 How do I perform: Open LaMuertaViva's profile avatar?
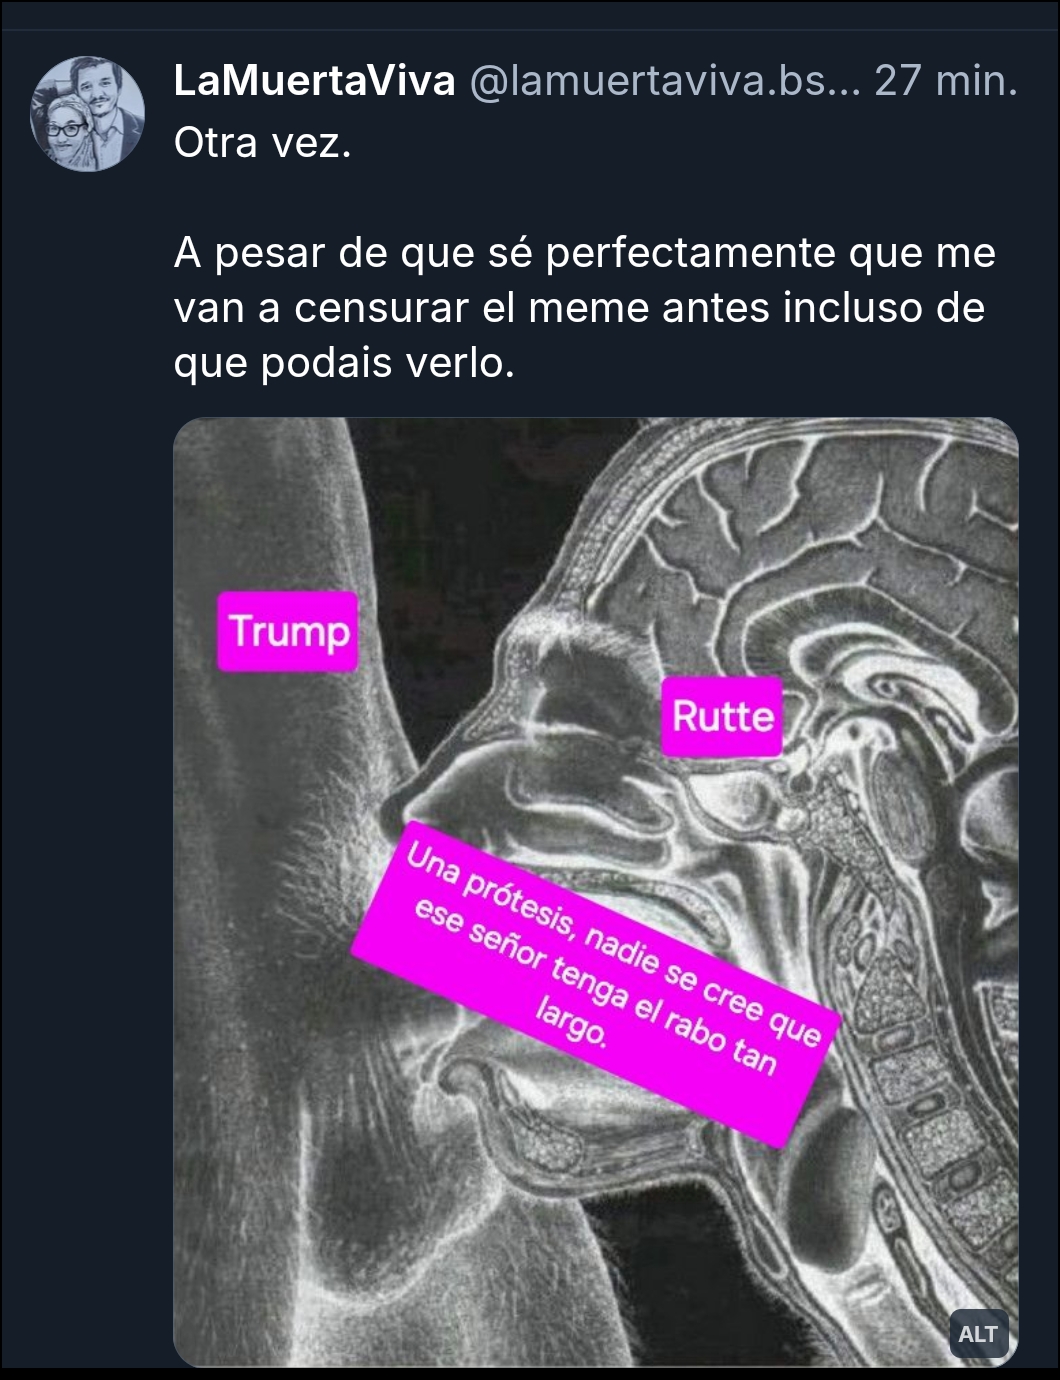pos(88,114)
